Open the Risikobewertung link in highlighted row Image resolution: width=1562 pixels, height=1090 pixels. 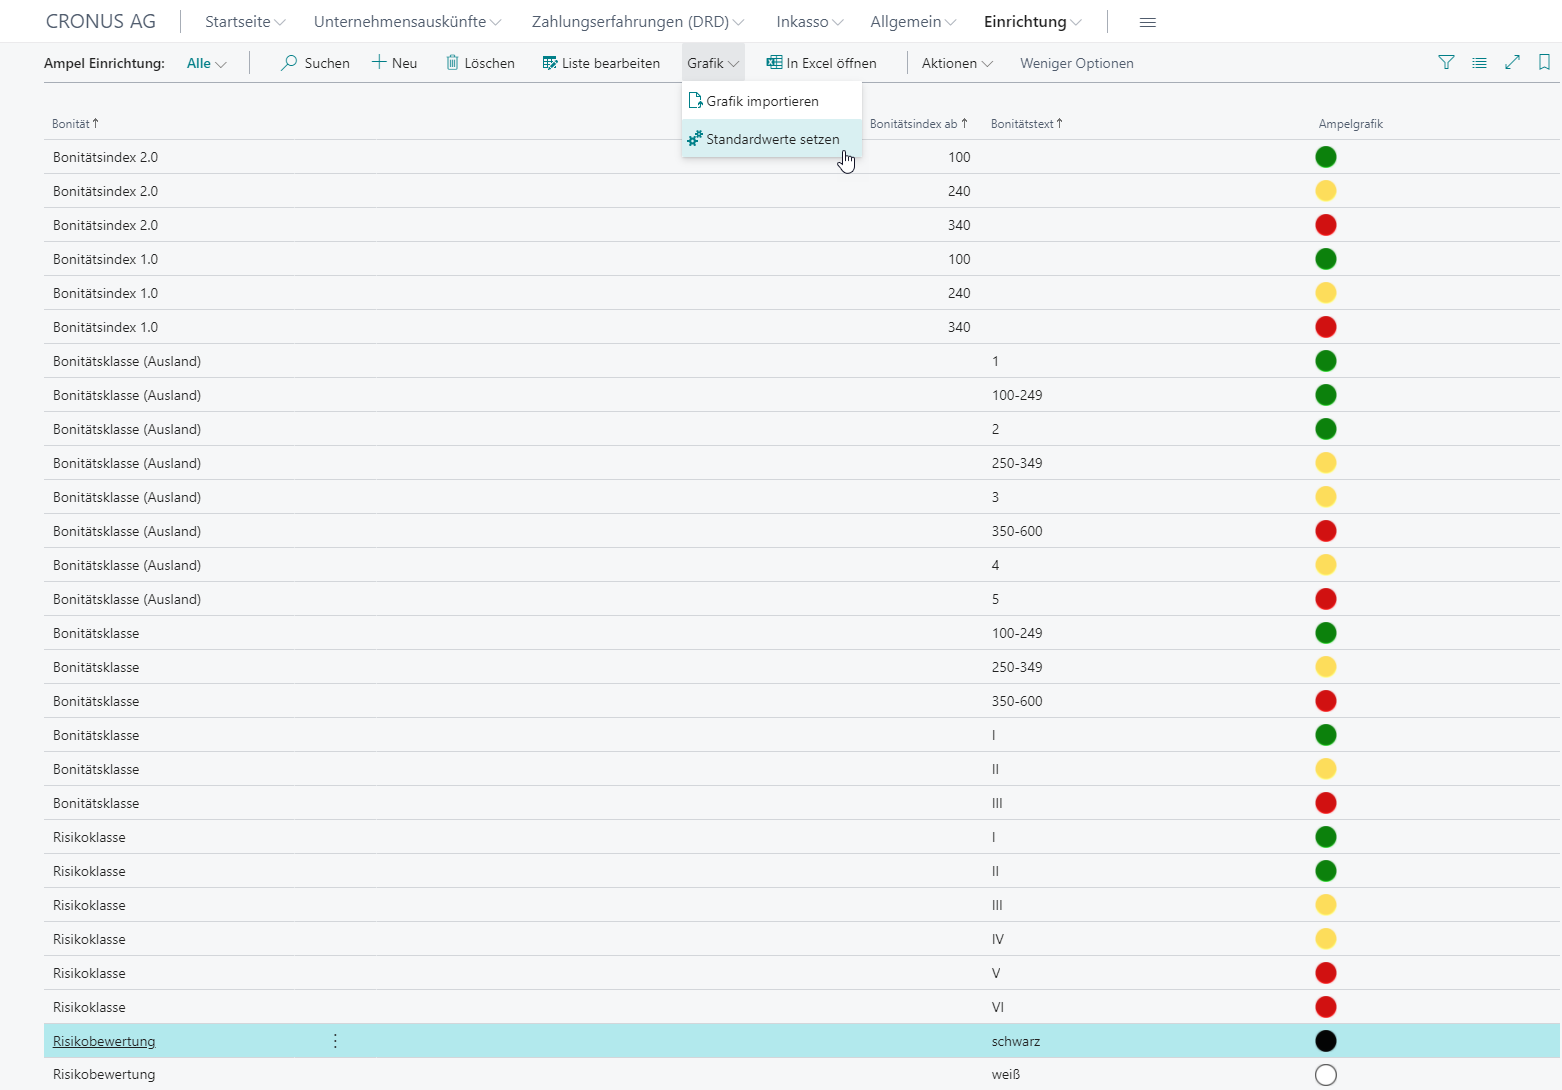click(104, 1041)
